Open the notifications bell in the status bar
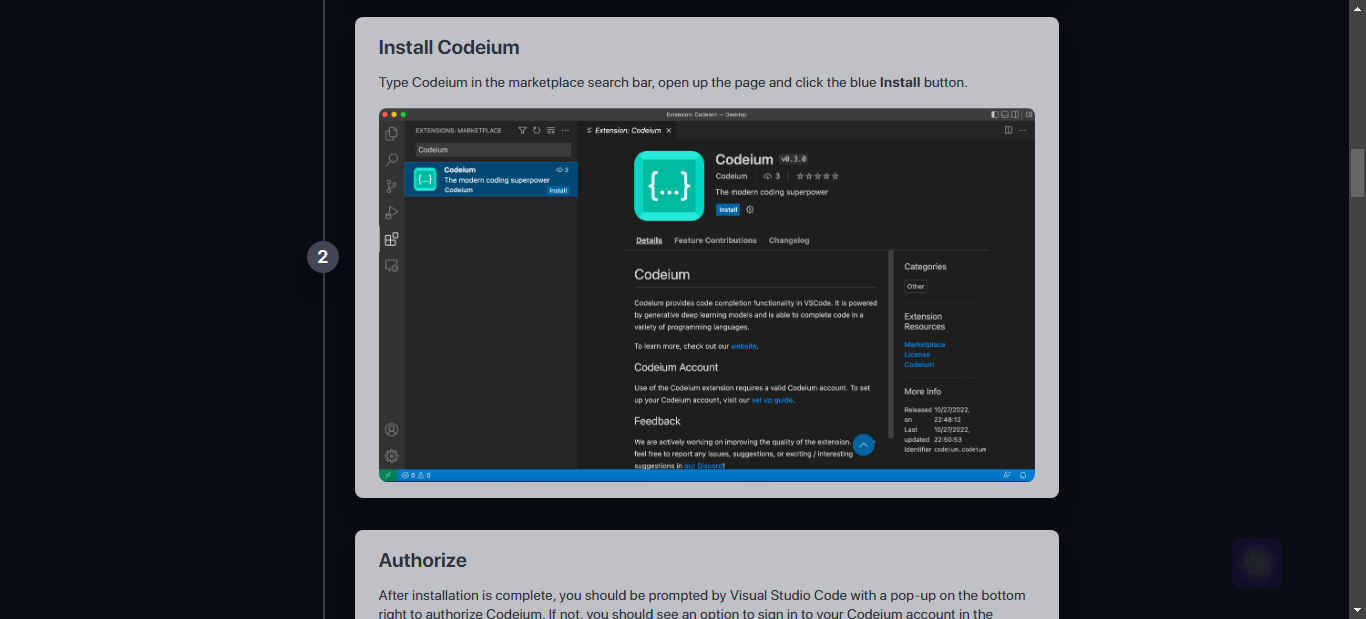 1023,475
